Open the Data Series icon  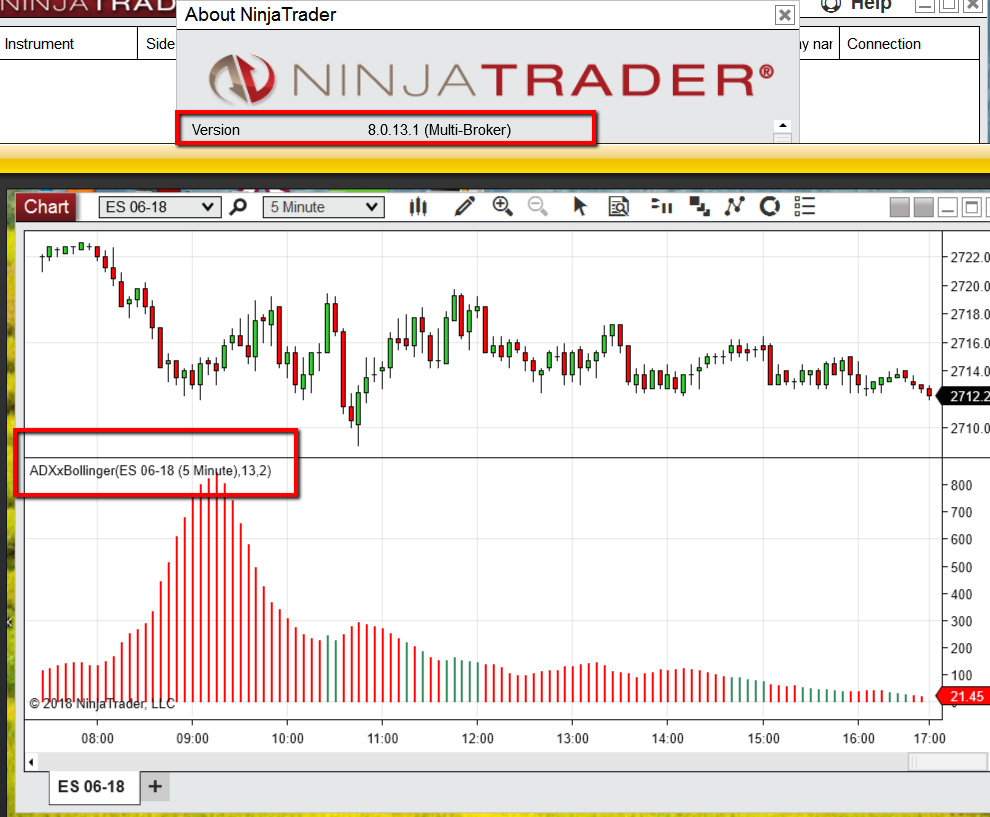click(699, 206)
